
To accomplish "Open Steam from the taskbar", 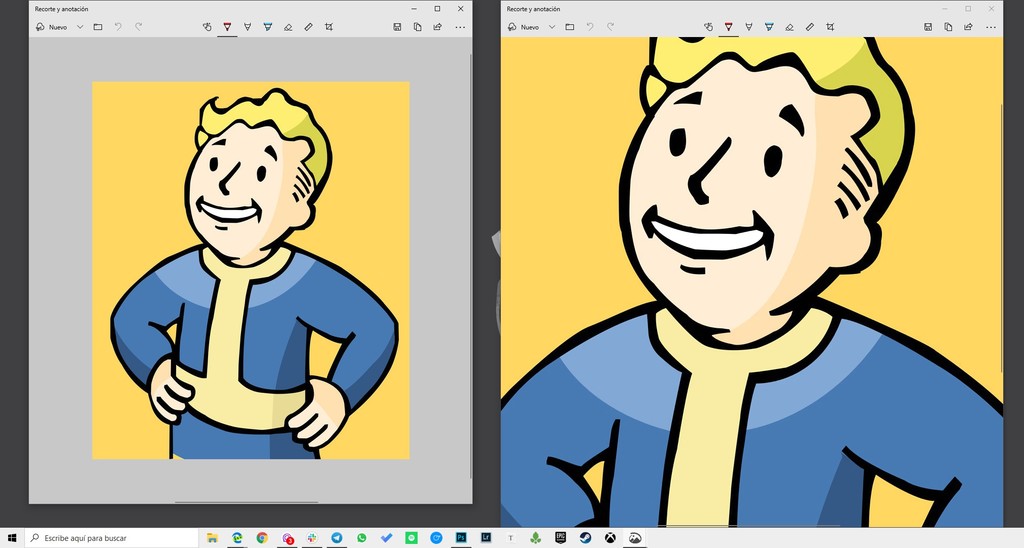I will [585, 538].
